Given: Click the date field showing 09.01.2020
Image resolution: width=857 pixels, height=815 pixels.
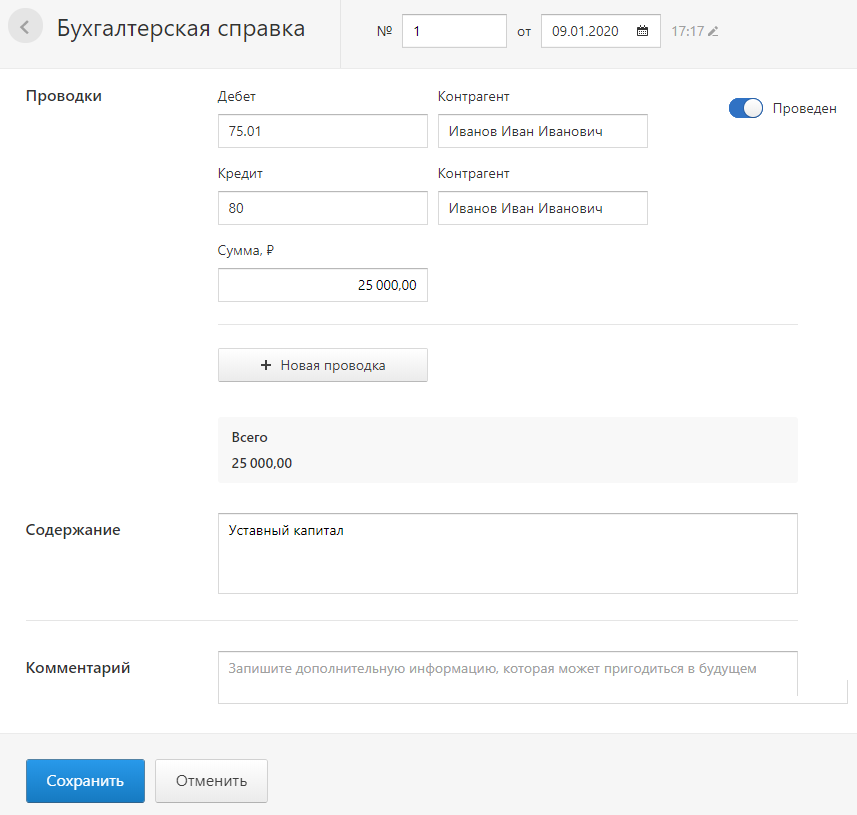Looking at the screenshot, I should (x=601, y=31).
